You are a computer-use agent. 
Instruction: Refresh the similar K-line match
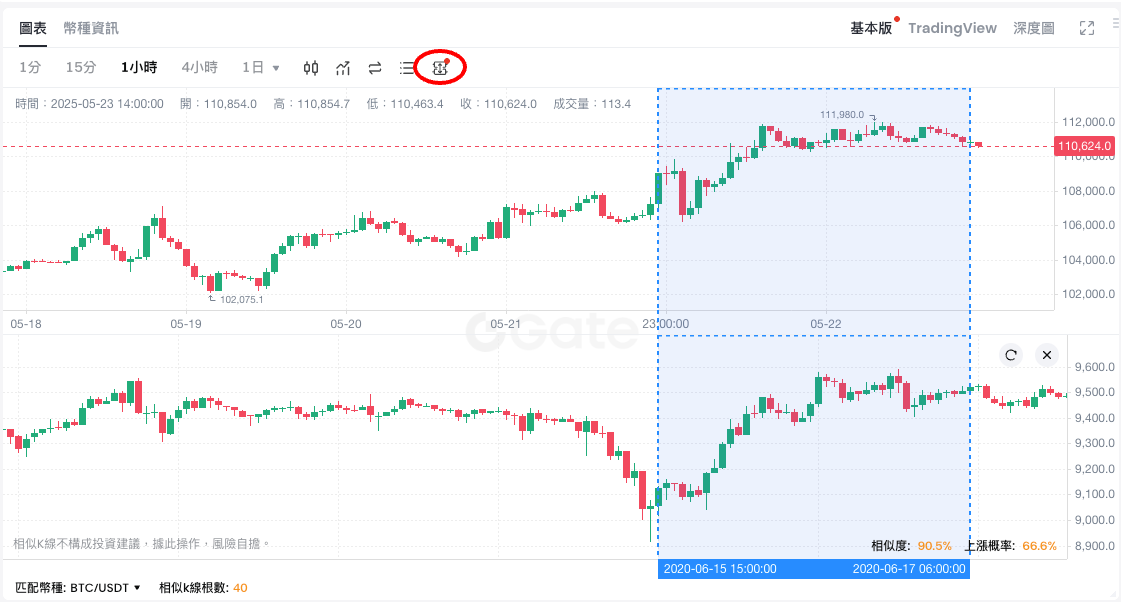[1011, 355]
